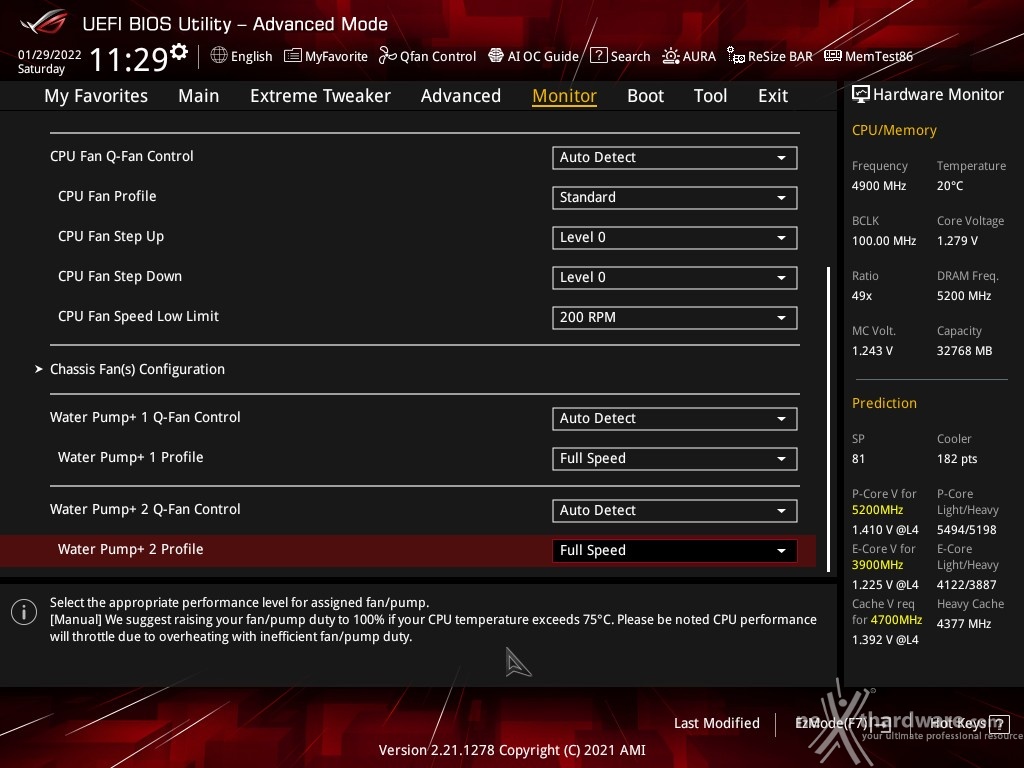Open CPU Fan Step Down dropdown
Image resolution: width=1024 pixels, height=768 pixels.
tap(675, 278)
